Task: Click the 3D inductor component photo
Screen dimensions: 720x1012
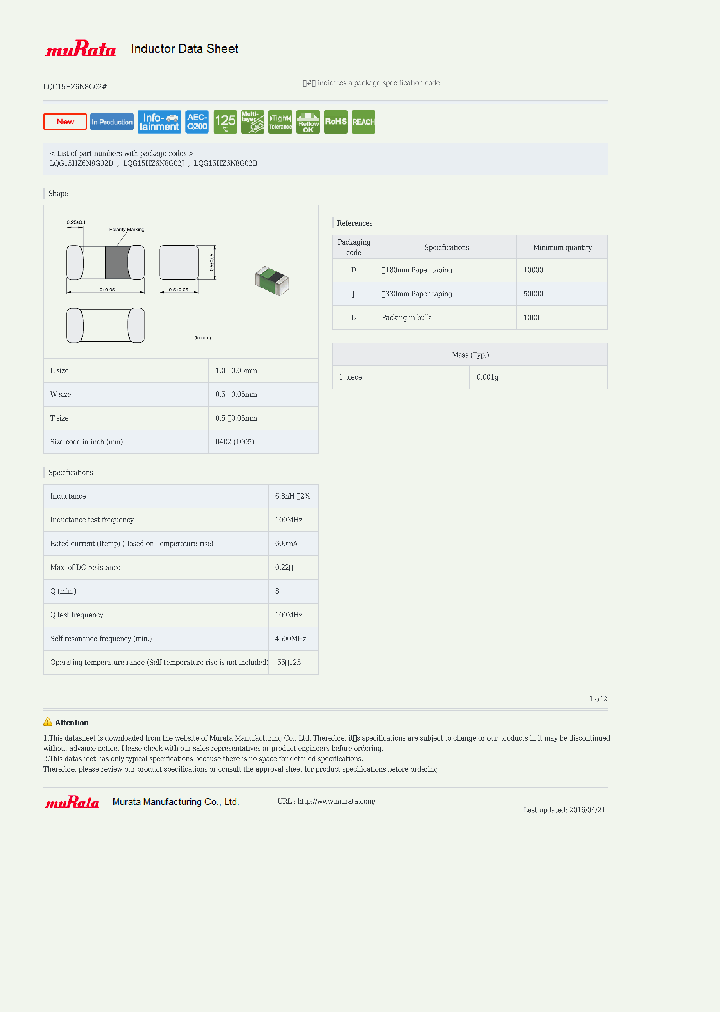Action: (x=272, y=280)
